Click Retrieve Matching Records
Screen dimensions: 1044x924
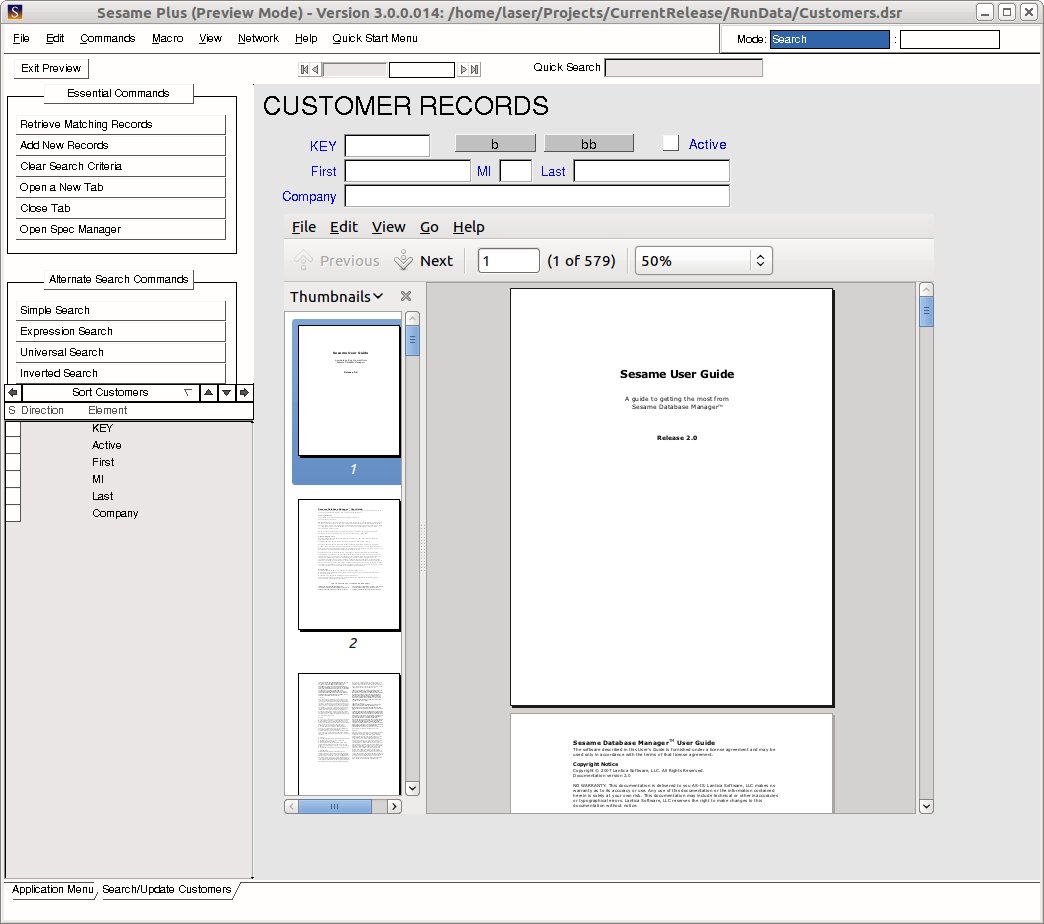(x=121, y=124)
